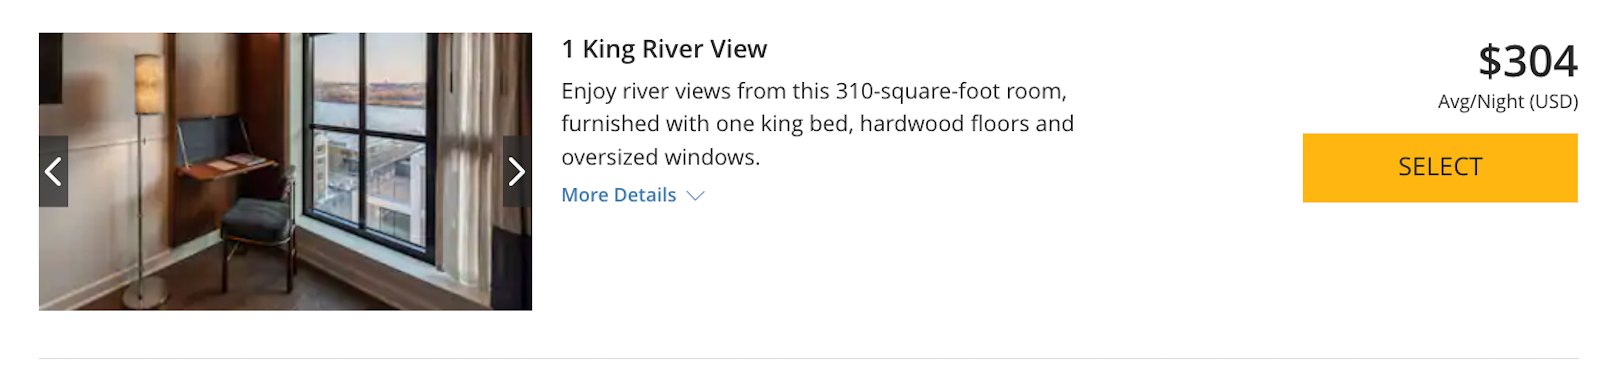Click the King River View room photo
This screenshot has width=1600, height=379.
point(285,171)
